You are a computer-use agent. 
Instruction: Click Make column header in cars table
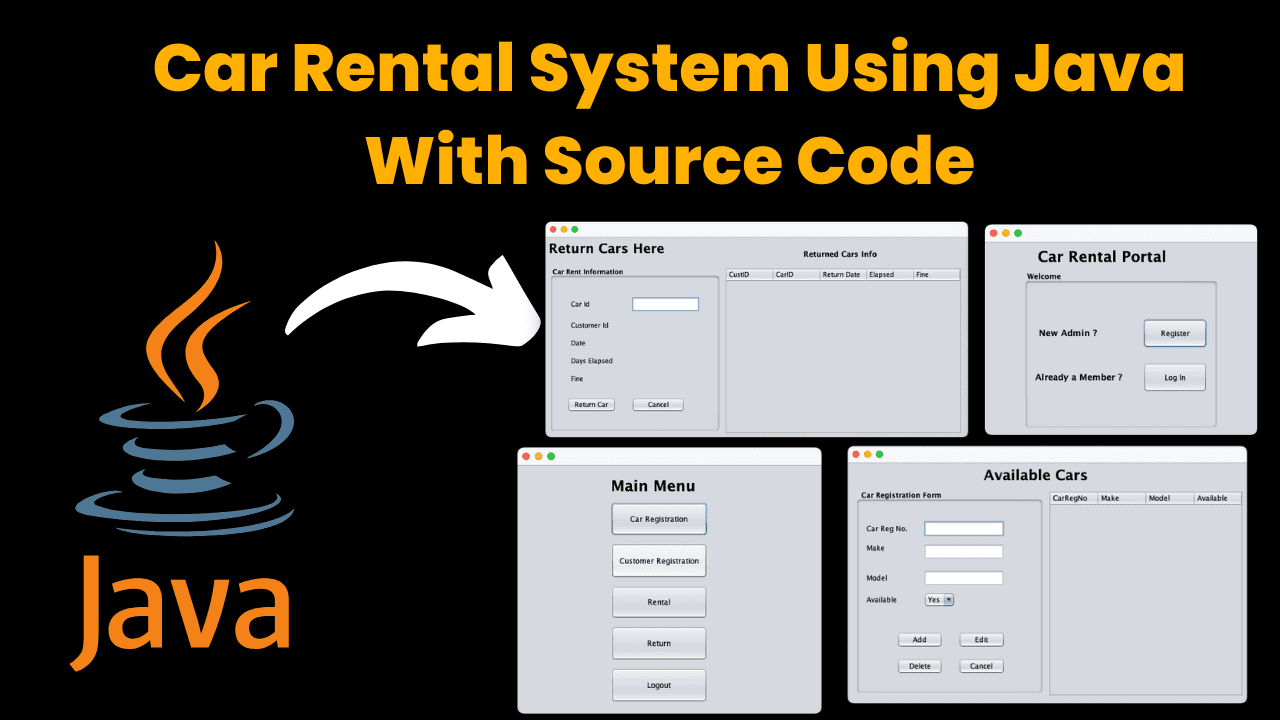pos(1122,498)
